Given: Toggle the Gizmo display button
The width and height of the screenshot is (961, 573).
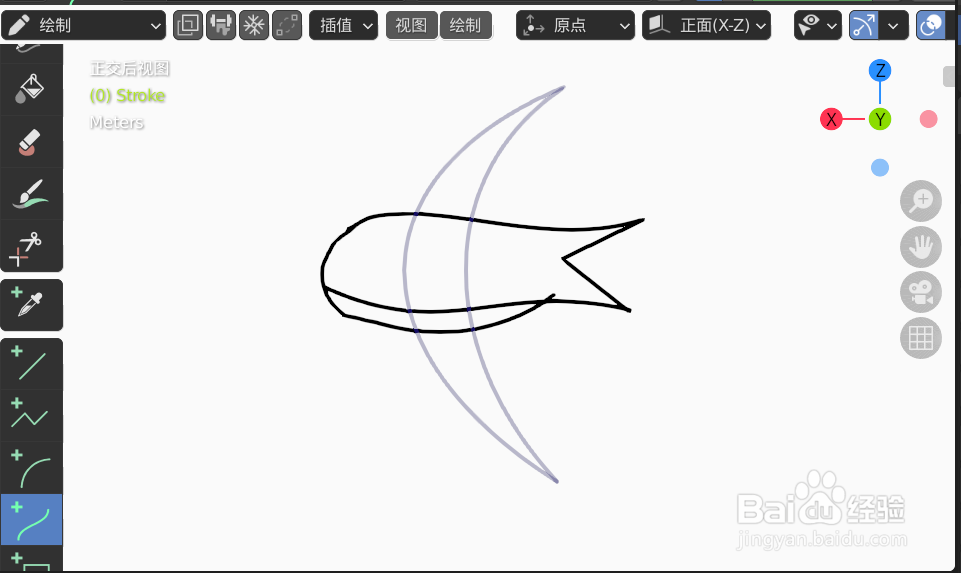Looking at the screenshot, I should [x=864, y=25].
